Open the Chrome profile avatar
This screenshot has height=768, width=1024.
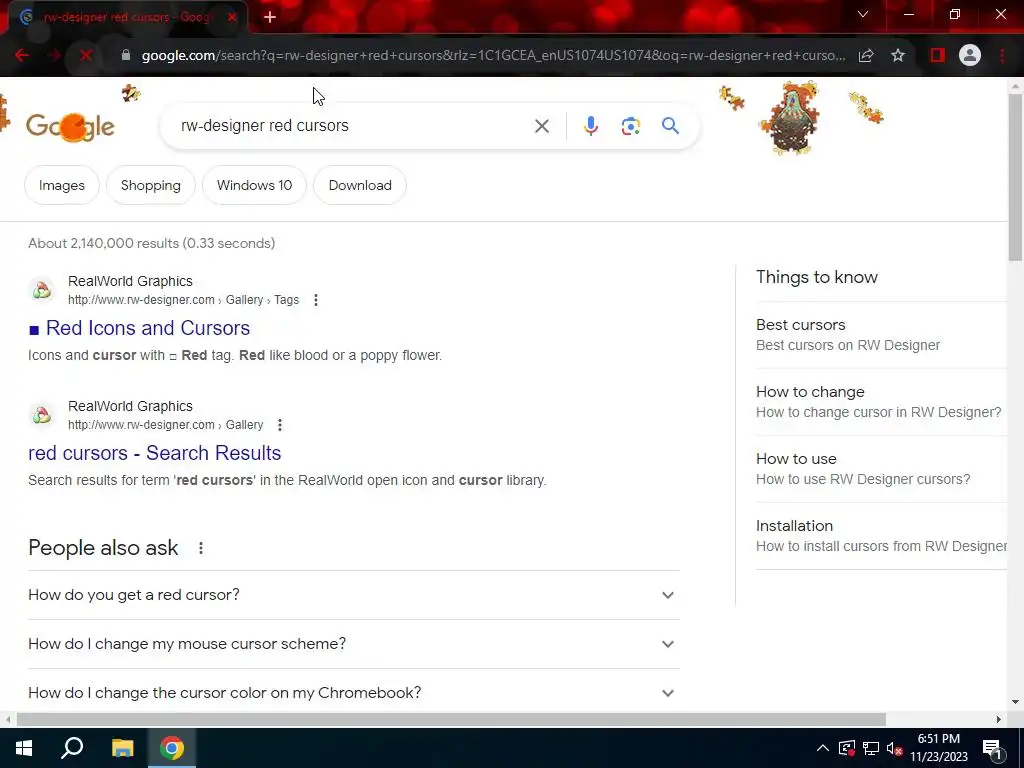click(x=970, y=56)
